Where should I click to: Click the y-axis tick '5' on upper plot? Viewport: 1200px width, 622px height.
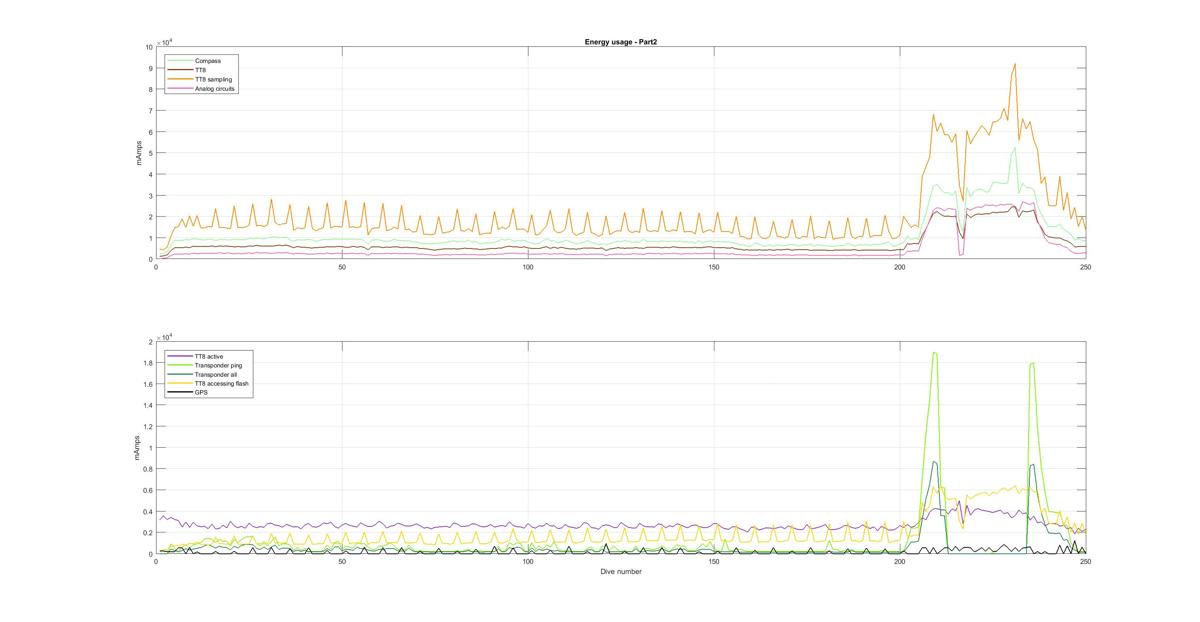coord(150,154)
